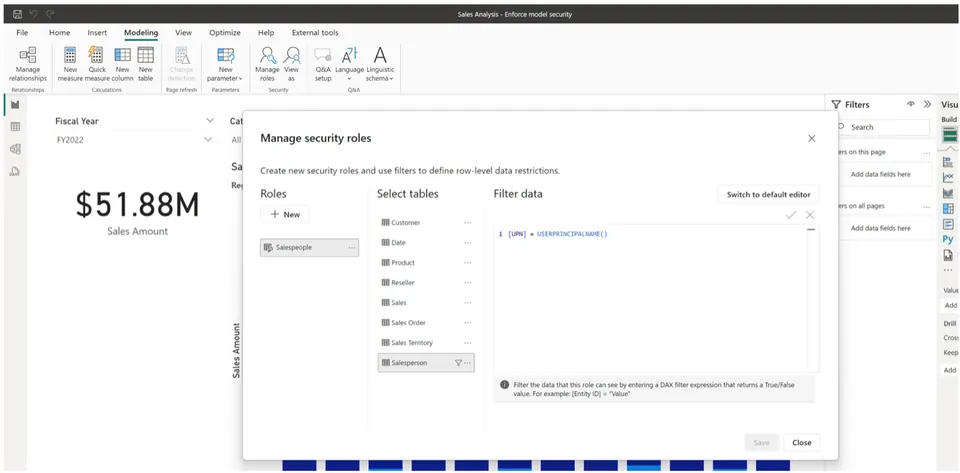Click the Redo icon in title bar
This screenshot has width=960, height=473.
[x=50, y=13]
